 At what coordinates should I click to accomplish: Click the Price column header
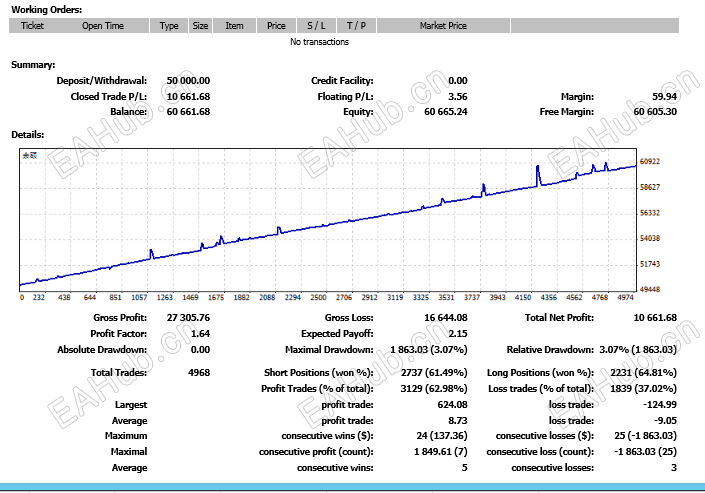coord(276,26)
